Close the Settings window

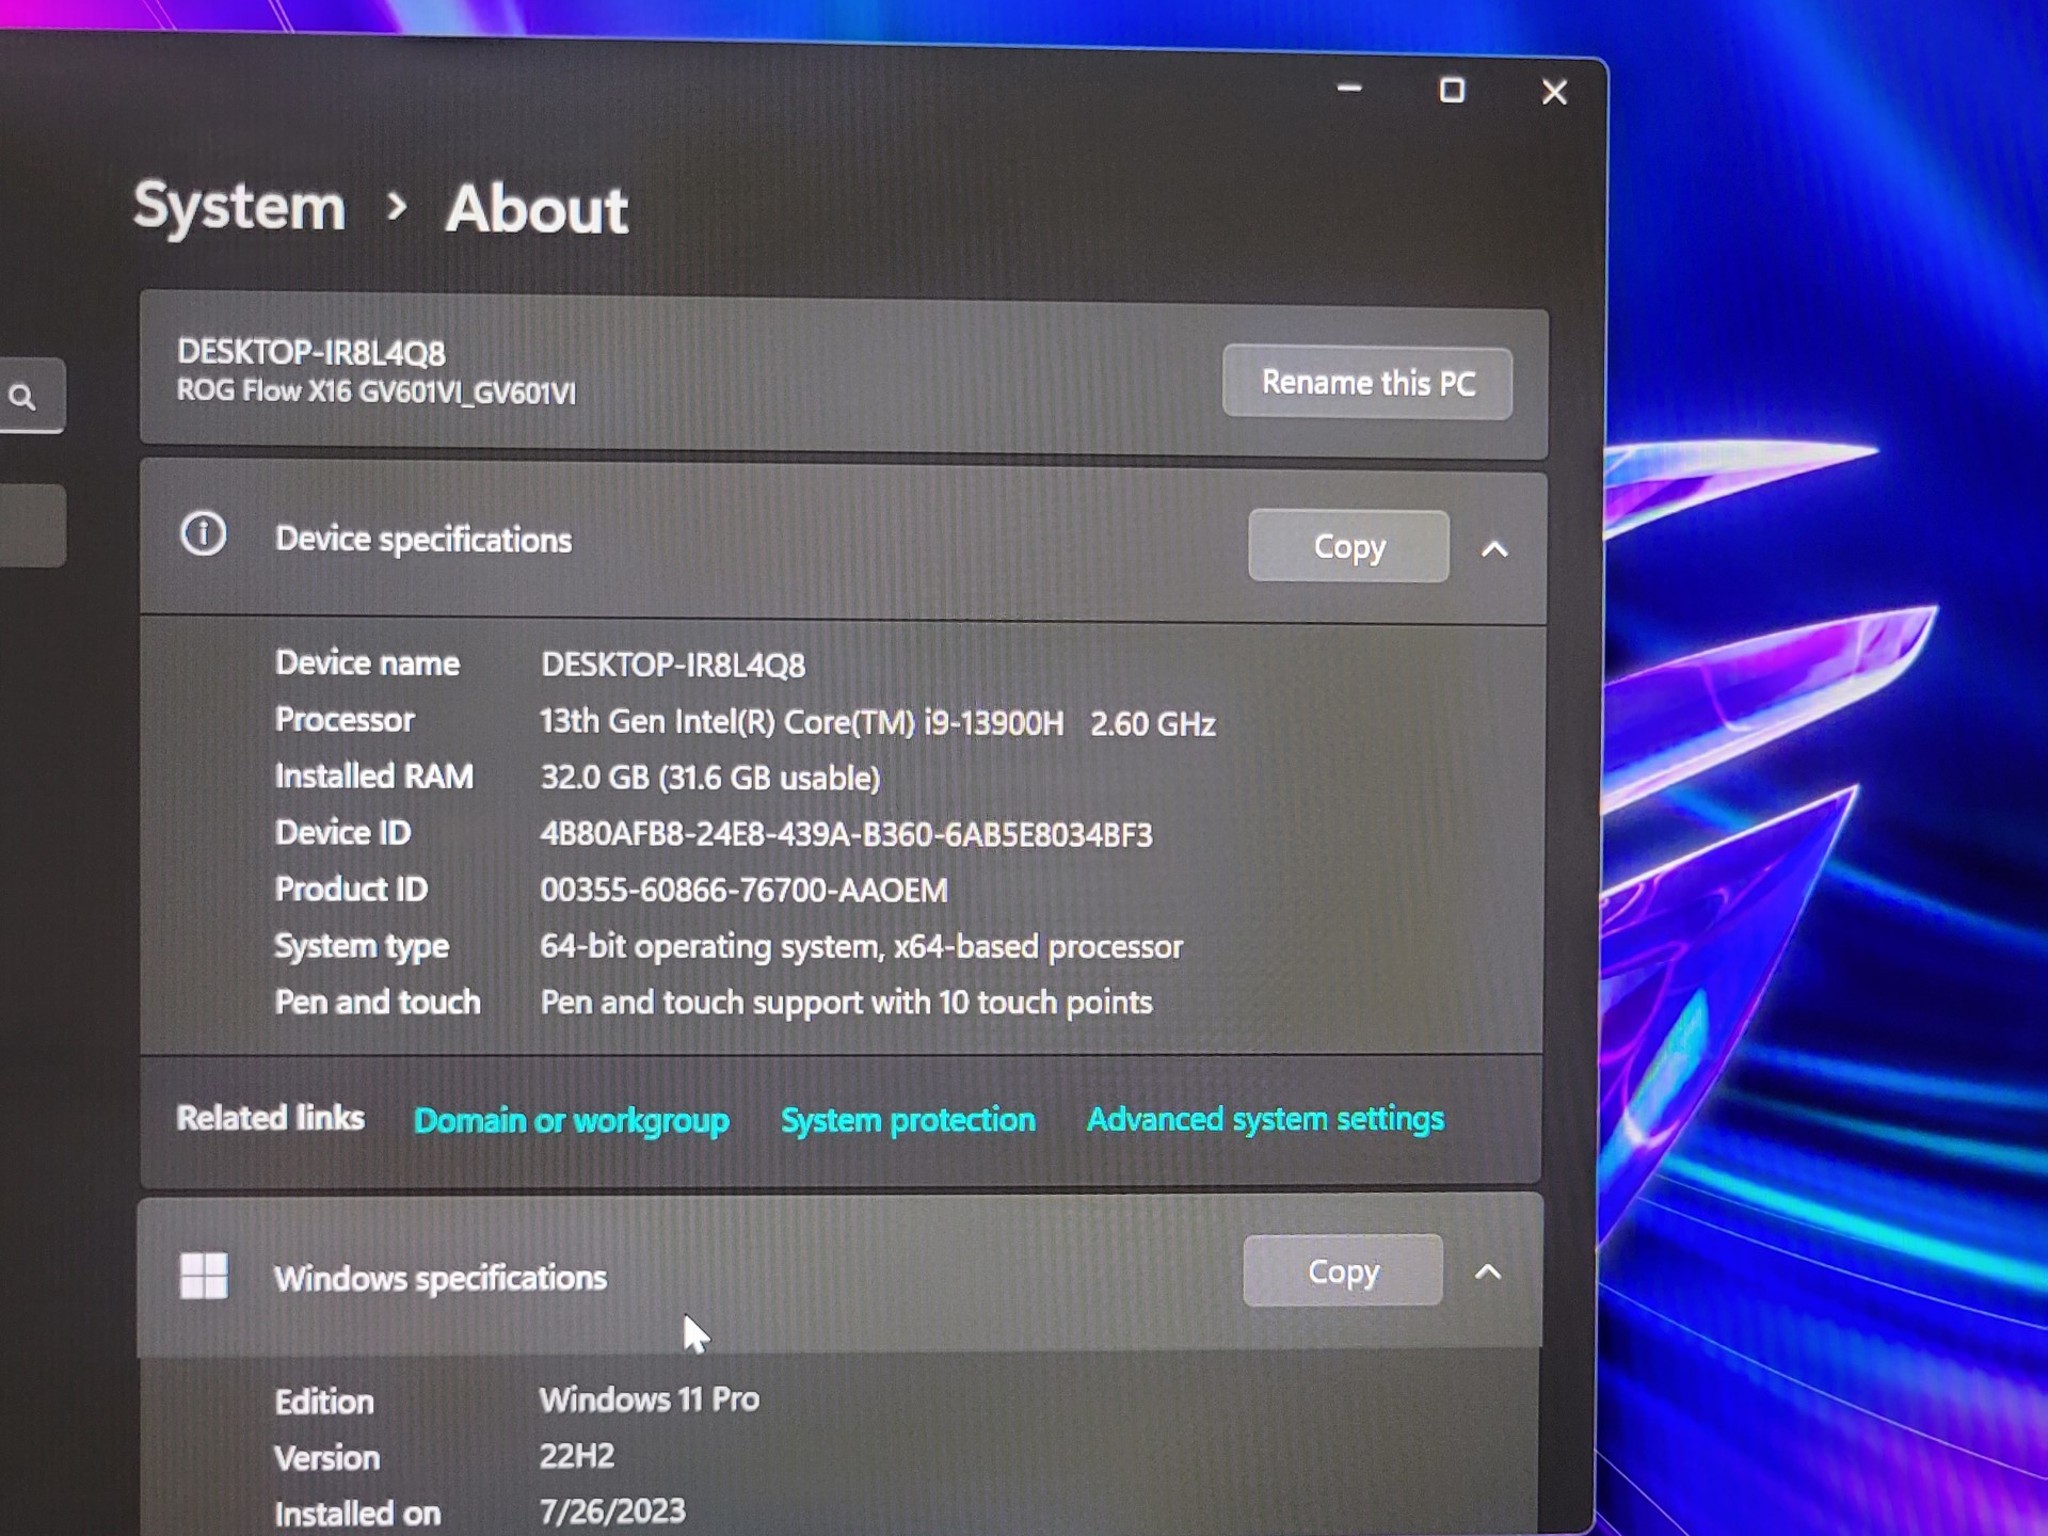click(1554, 92)
